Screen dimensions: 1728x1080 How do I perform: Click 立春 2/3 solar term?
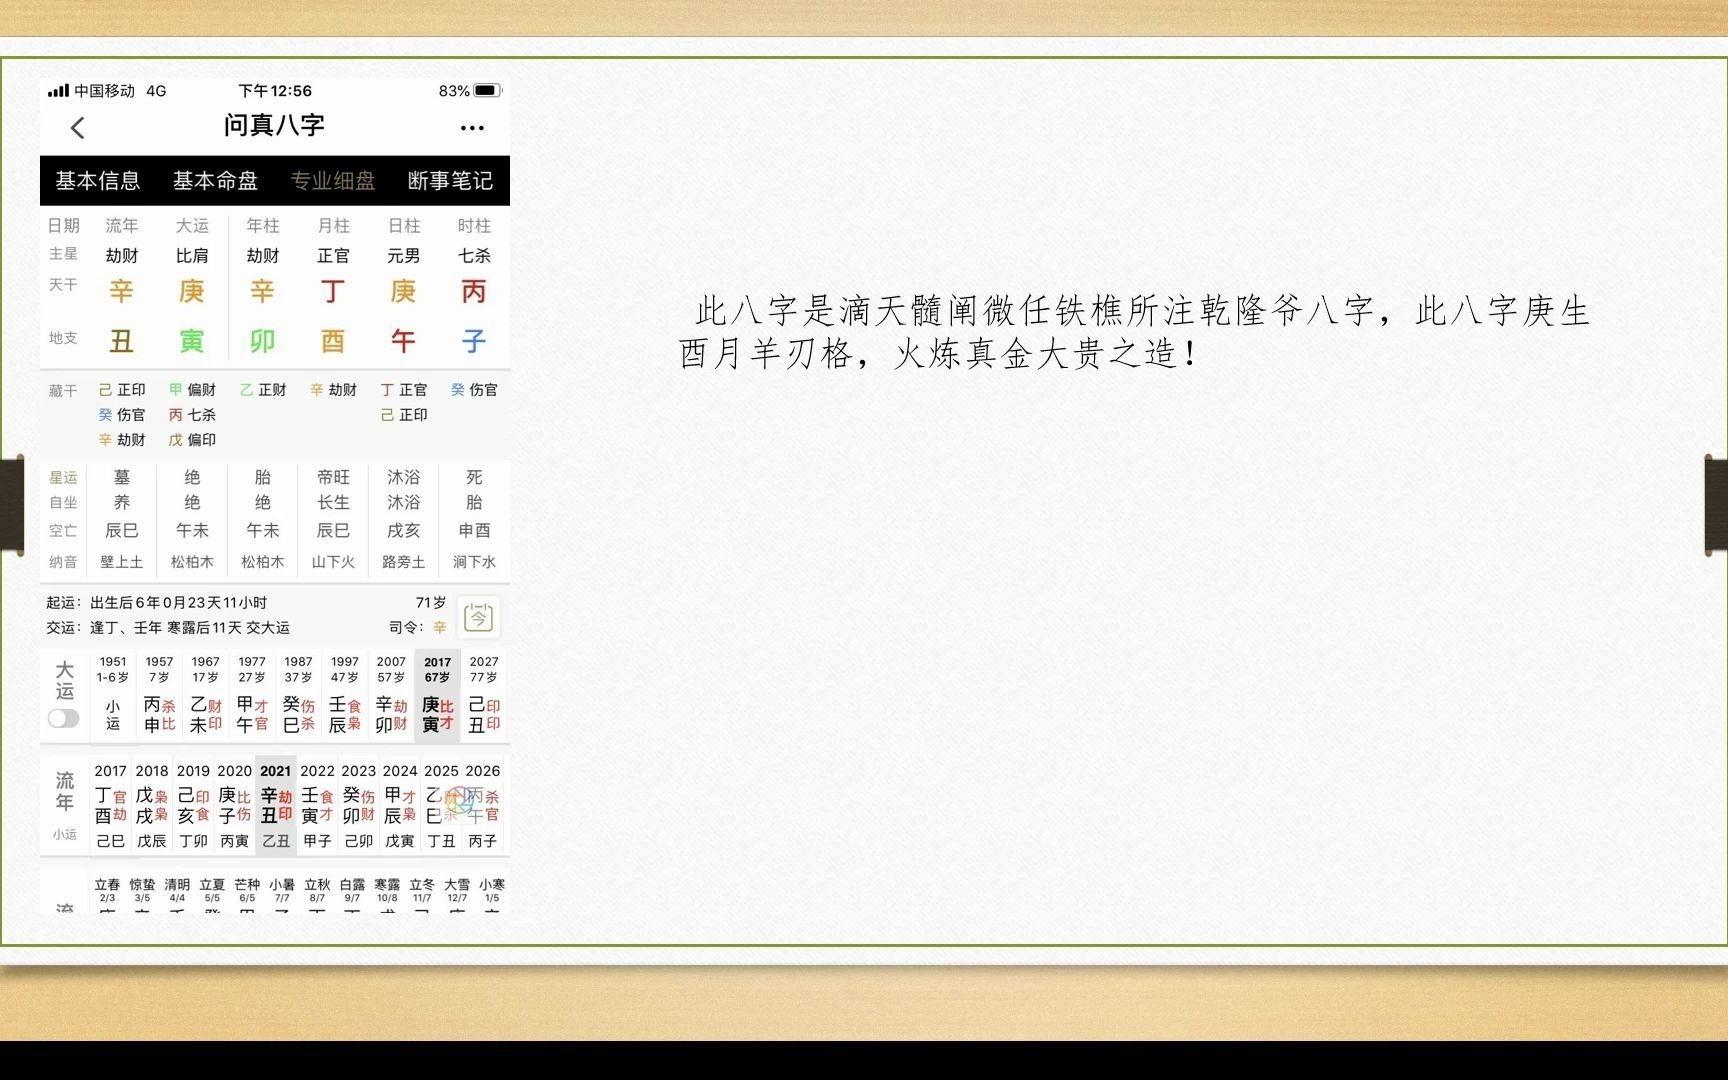click(107, 890)
